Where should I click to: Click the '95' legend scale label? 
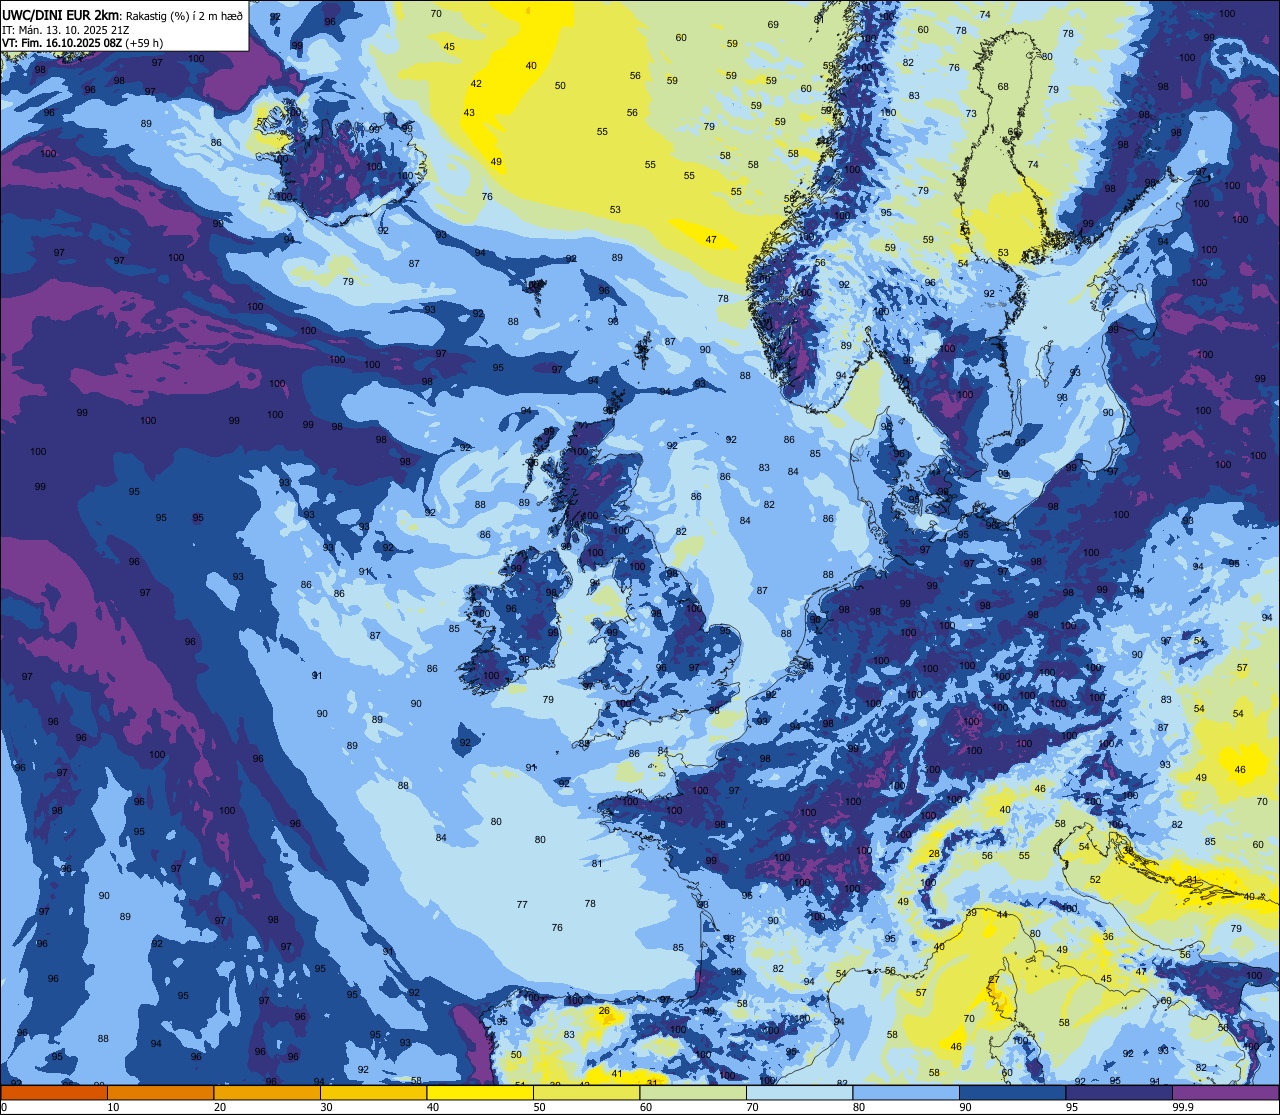click(x=1072, y=1107)
